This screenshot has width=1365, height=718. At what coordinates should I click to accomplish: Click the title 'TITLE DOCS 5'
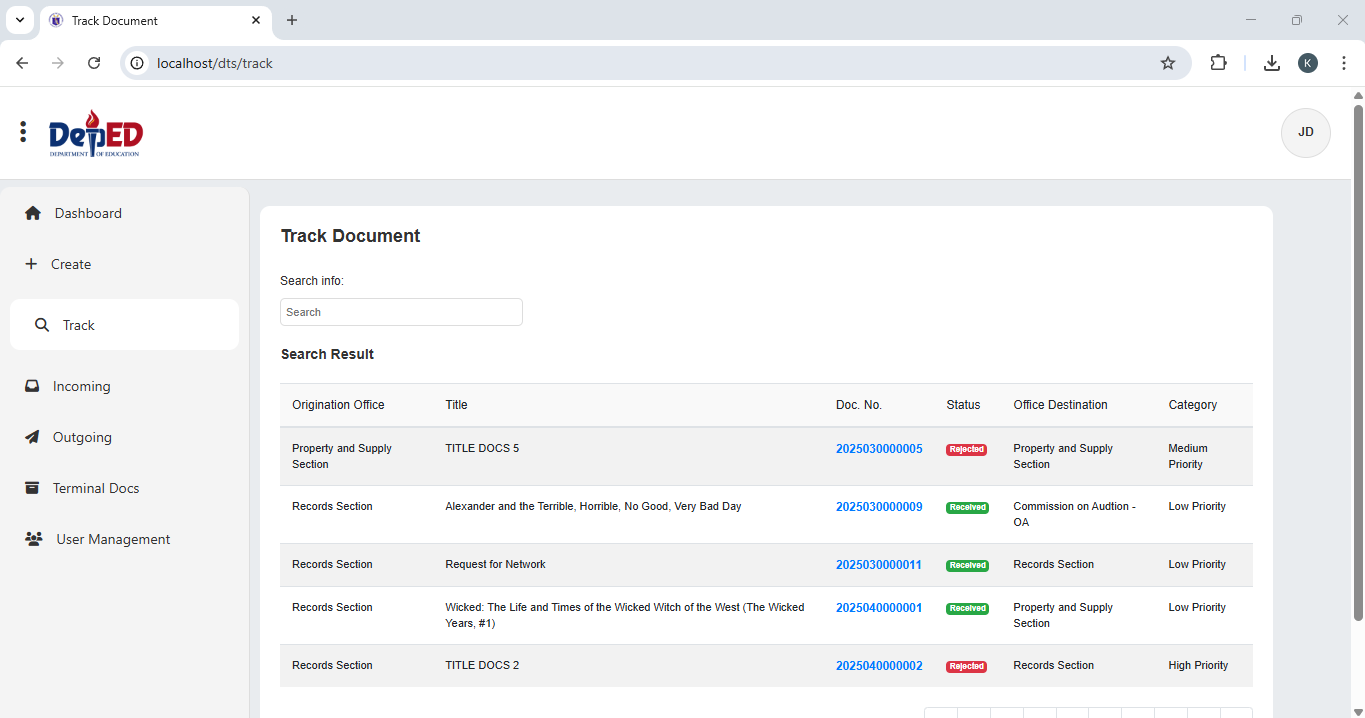point(482,449)
